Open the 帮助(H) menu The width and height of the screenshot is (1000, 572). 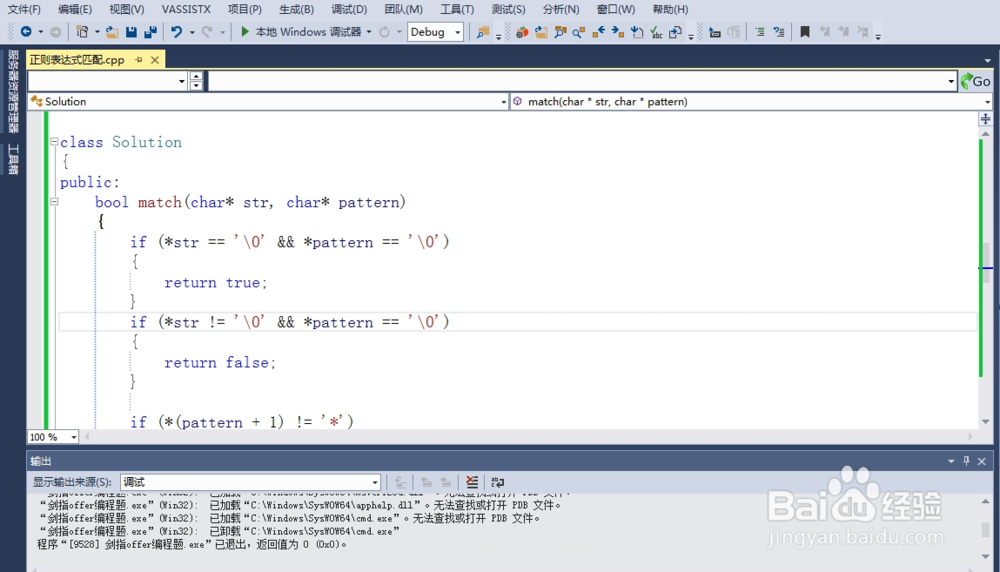click(670, 9)
